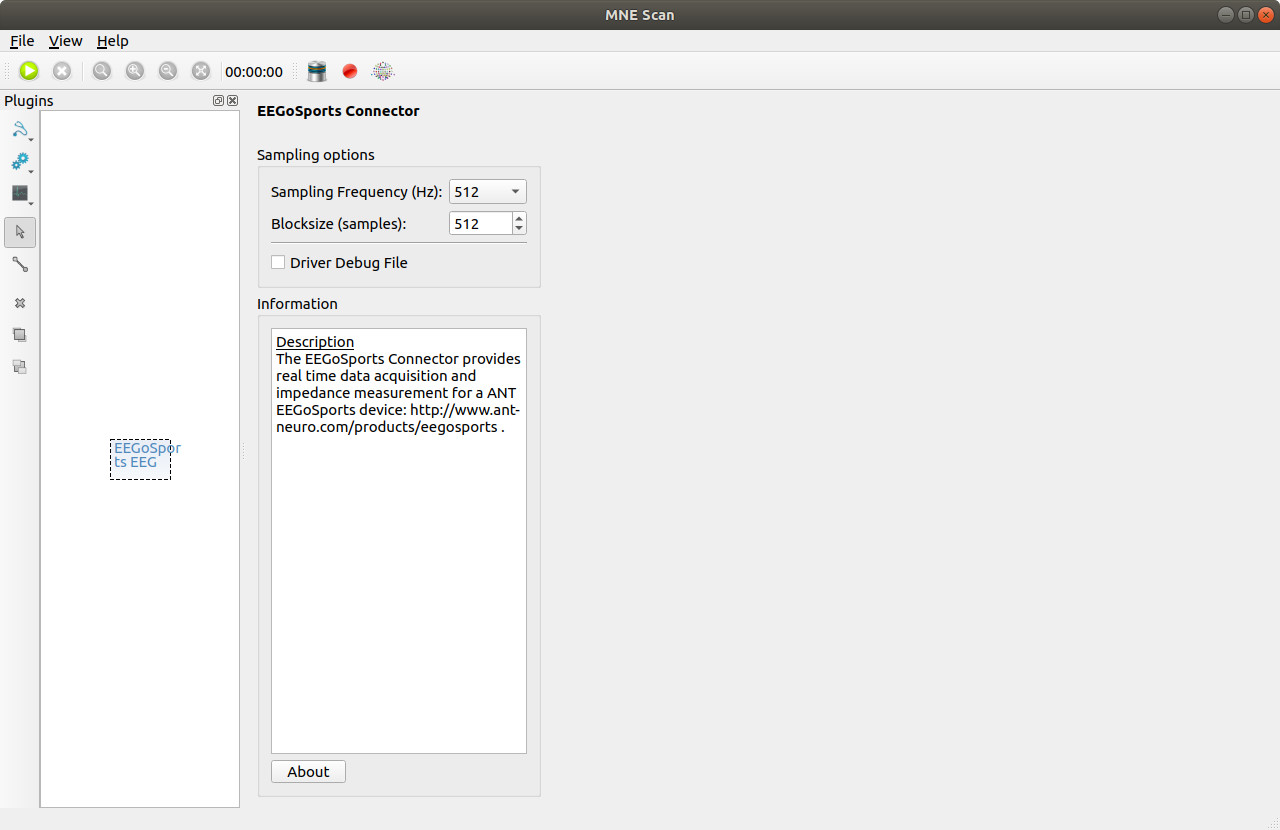Expand the sensors plugin menu in the sidebar
The image size is (1280, 830).
point(20,129)
